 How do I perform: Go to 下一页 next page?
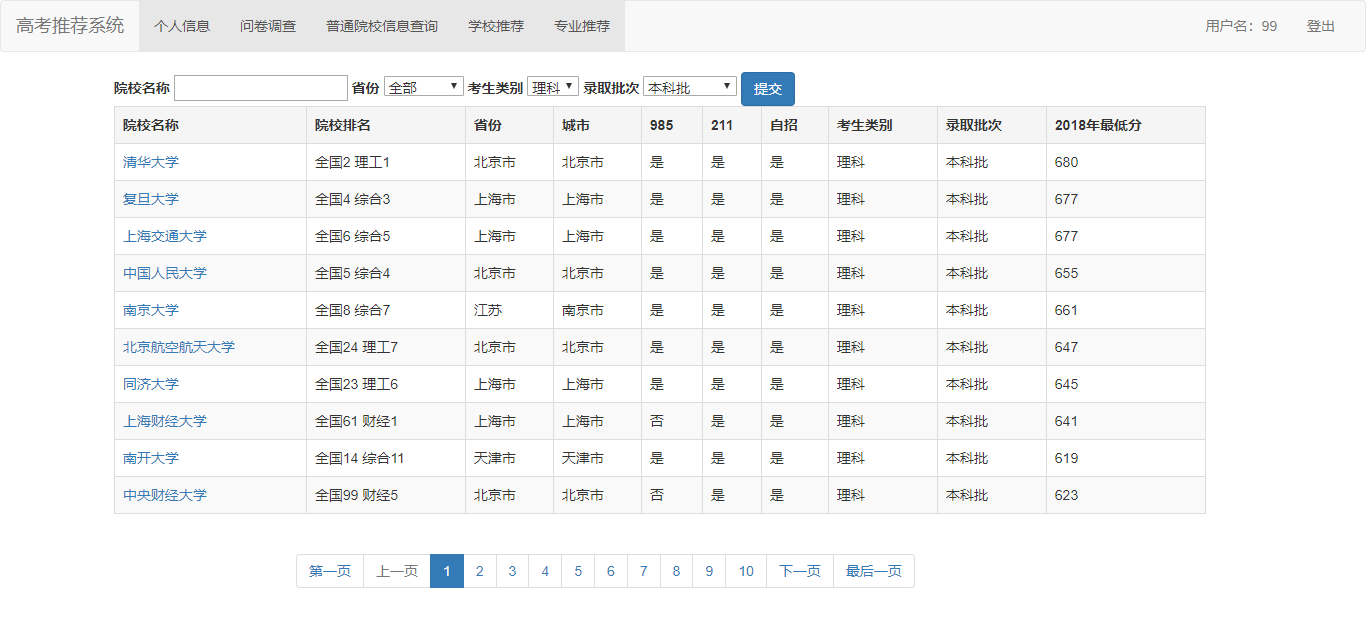click(x=800, y=571)
